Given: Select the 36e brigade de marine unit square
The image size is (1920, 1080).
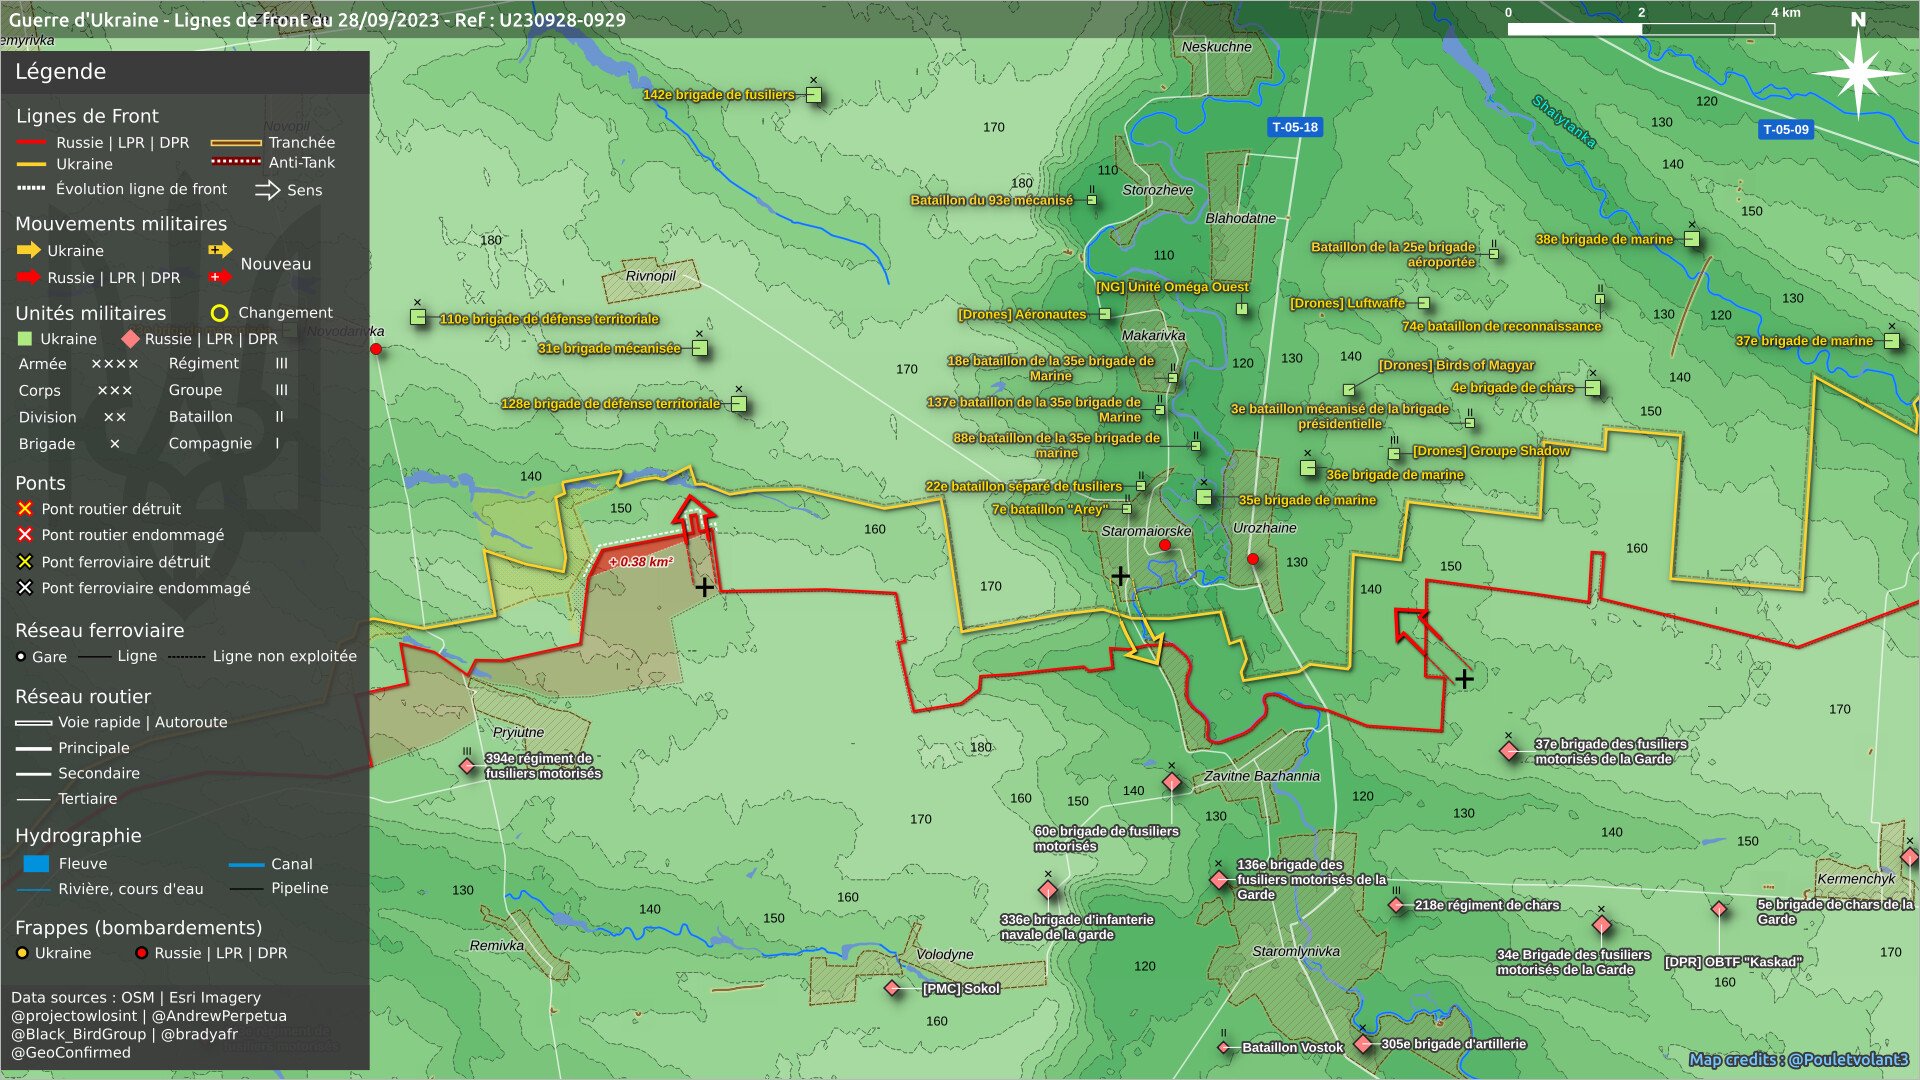Looking at the screenshot, I should [x=1307, y=468].
